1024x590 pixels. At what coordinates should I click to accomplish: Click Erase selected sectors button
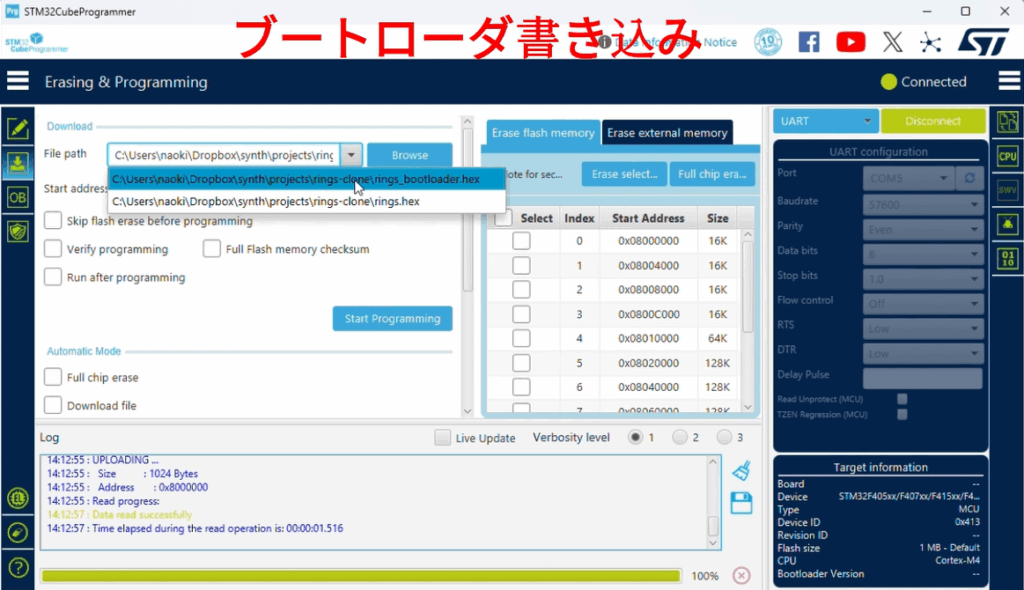(x=624, y=174)
